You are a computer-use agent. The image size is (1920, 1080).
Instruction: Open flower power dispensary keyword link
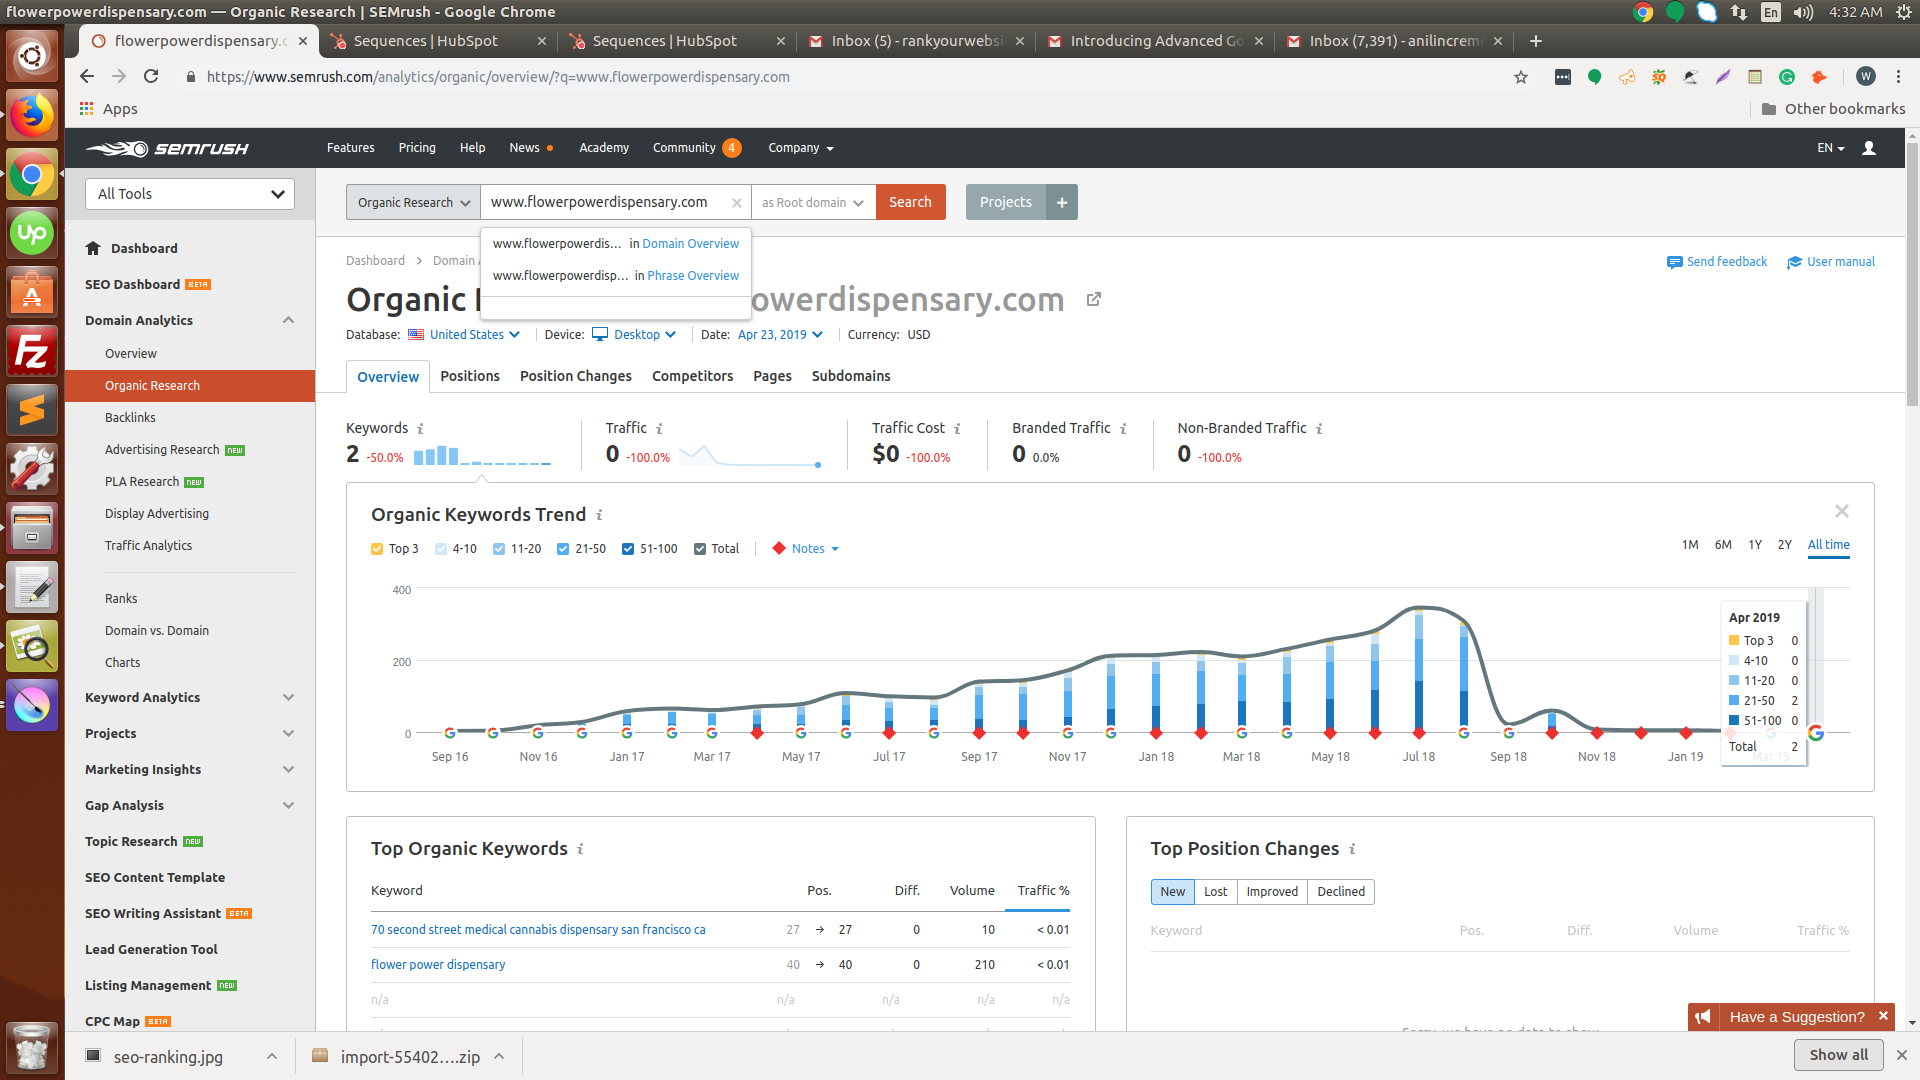point(438,965)
